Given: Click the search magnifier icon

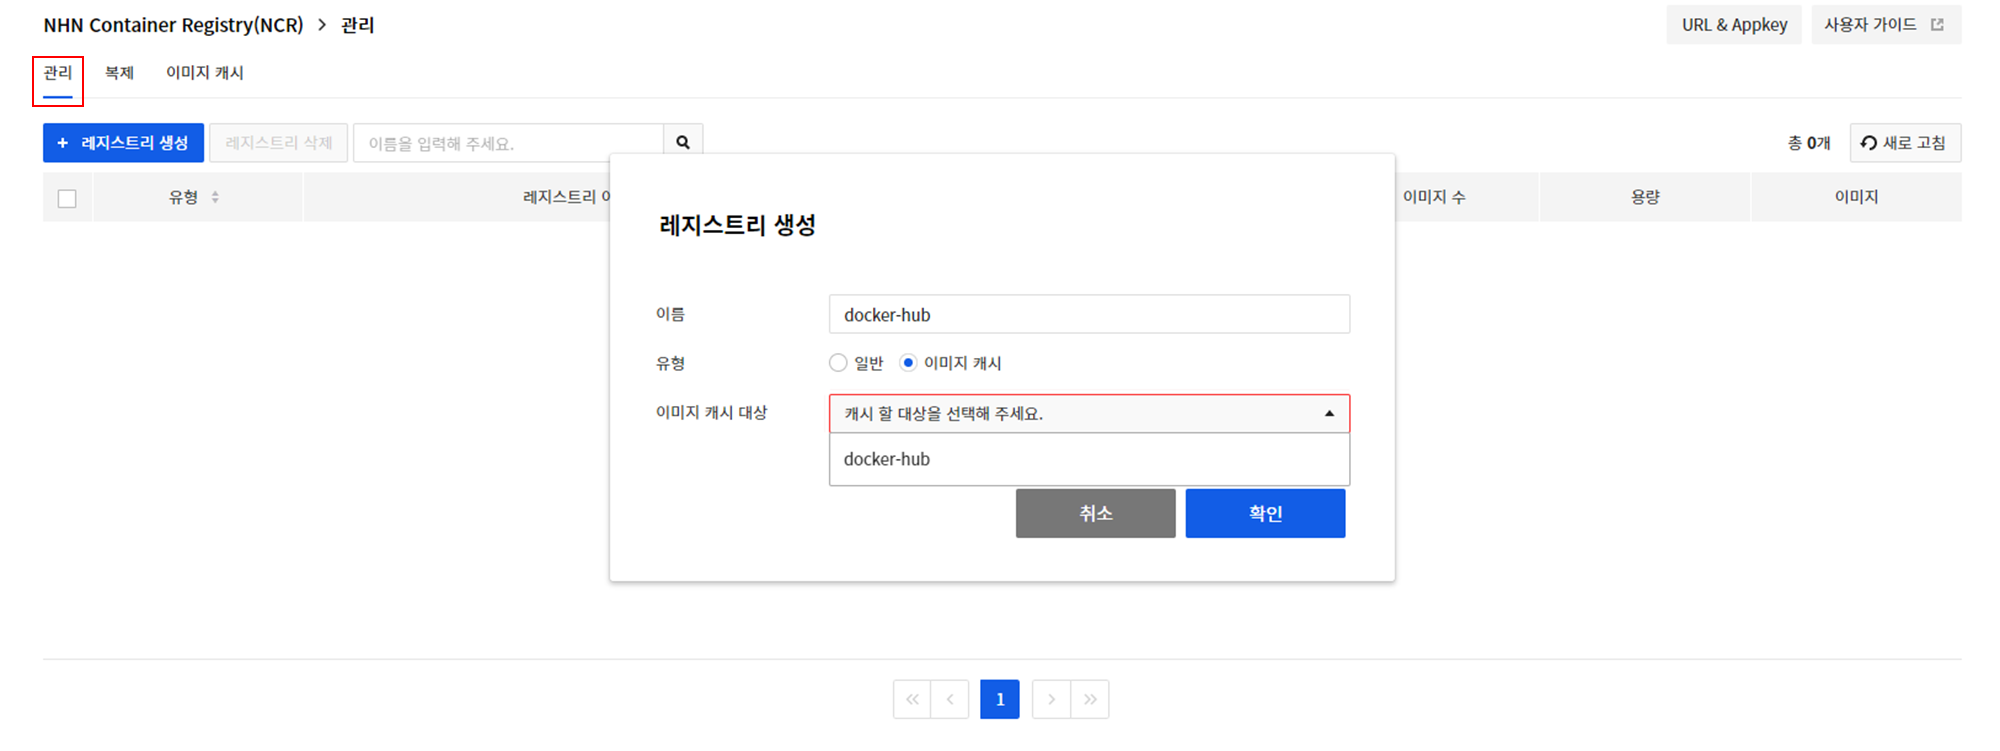Looking at the screenshot, I should click(x=683, y=143).
